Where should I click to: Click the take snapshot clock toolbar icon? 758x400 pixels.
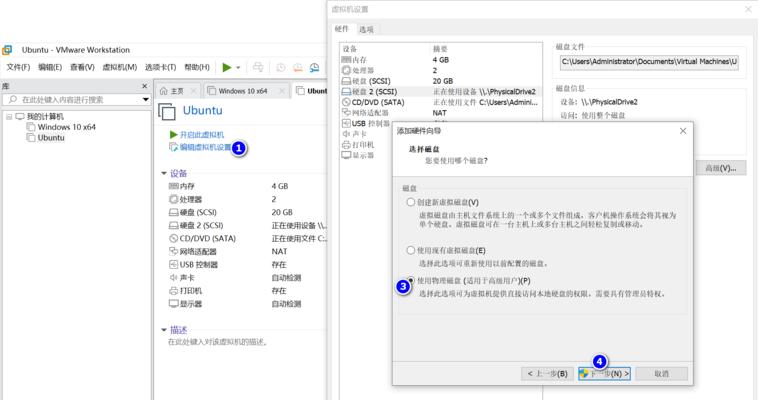click(281, 68)
